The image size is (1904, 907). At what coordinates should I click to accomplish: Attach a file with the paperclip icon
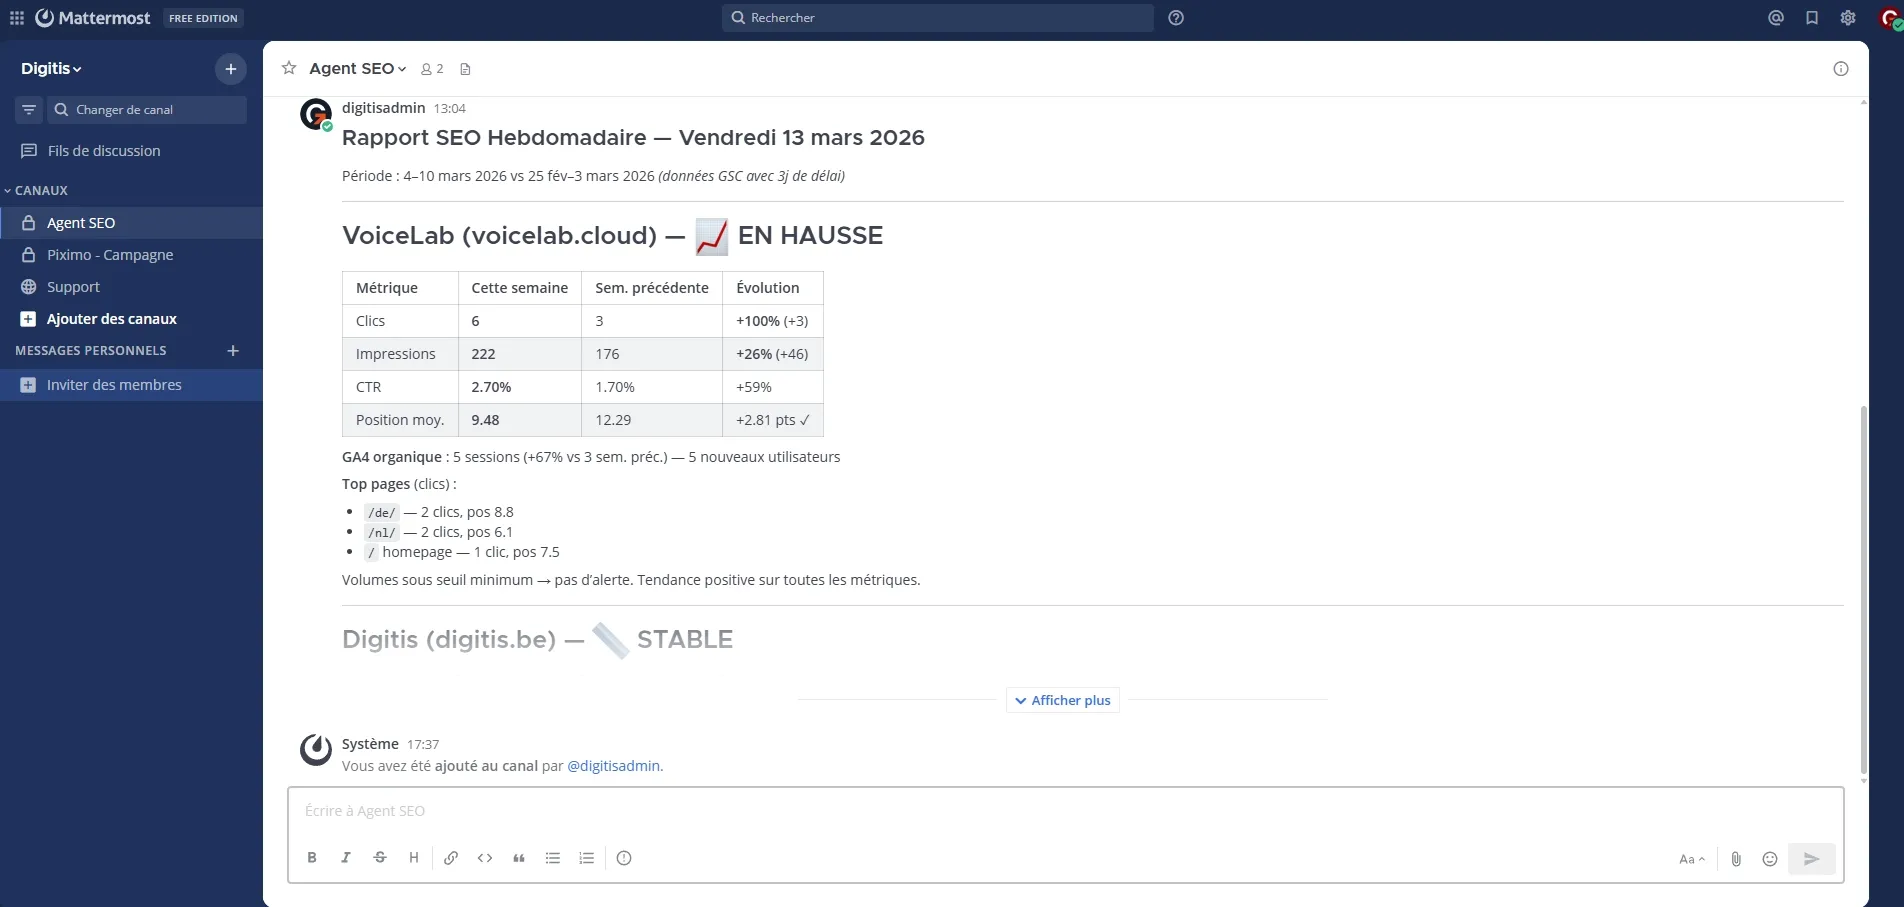click(1736, 858)
